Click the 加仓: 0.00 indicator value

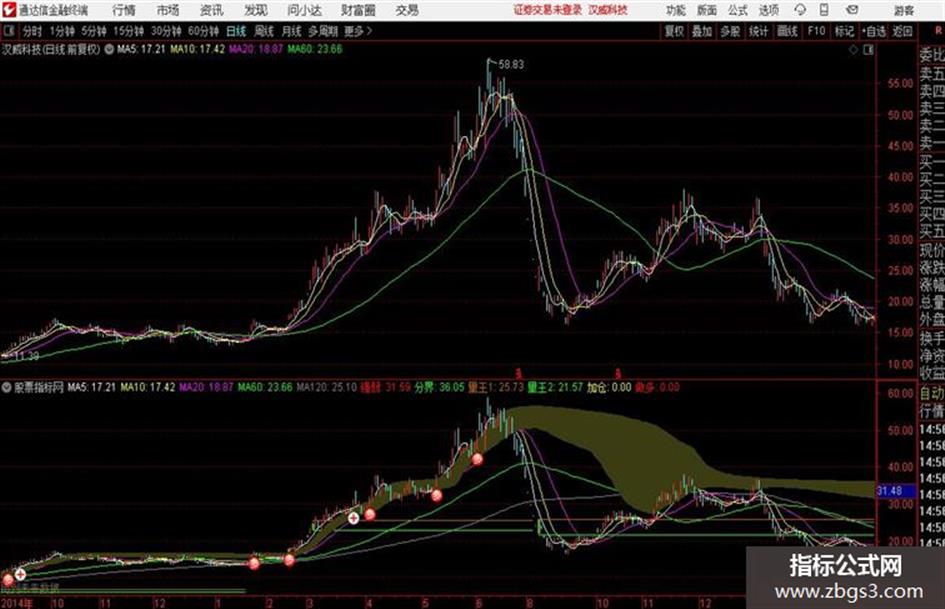[x=609, y=387]
